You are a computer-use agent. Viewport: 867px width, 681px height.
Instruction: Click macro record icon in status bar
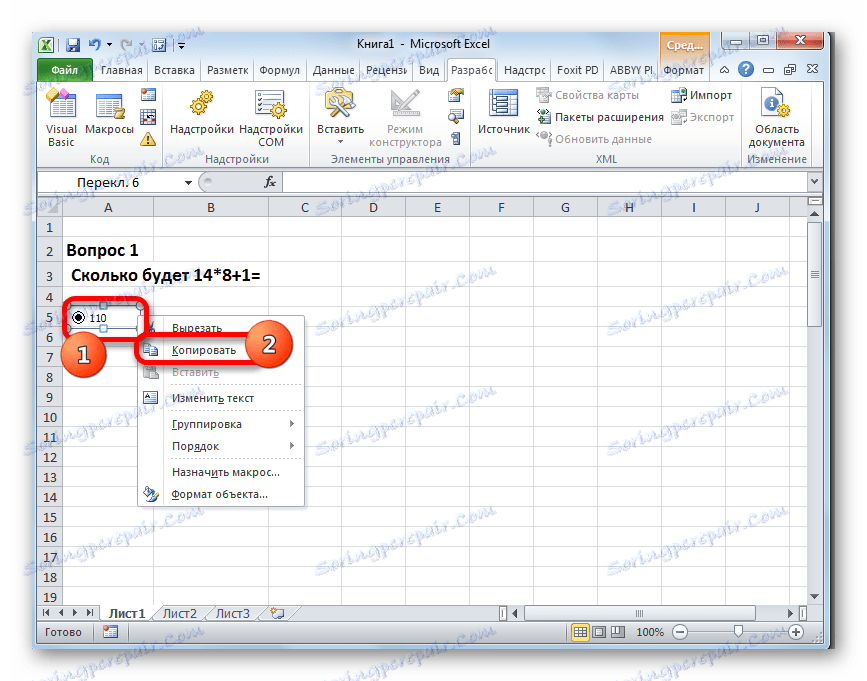(111, 632)
